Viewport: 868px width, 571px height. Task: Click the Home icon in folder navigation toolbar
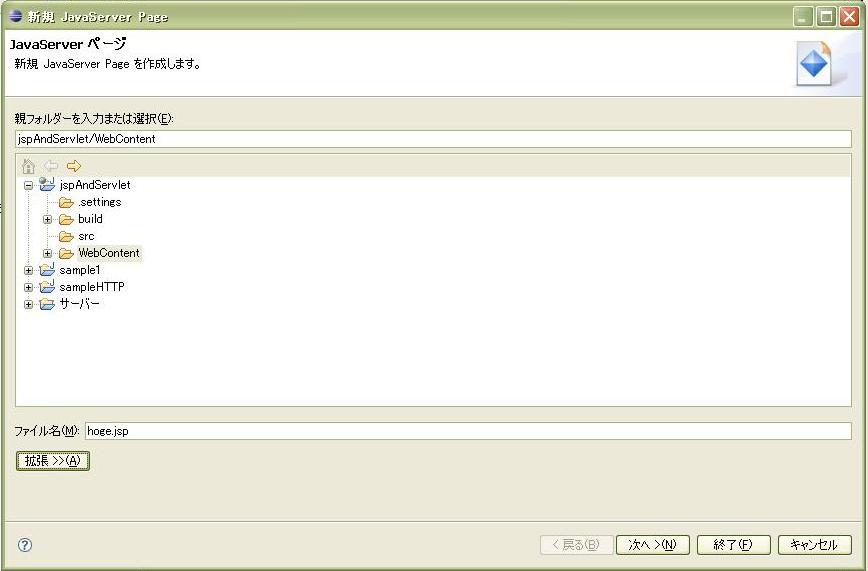point(28,166)
